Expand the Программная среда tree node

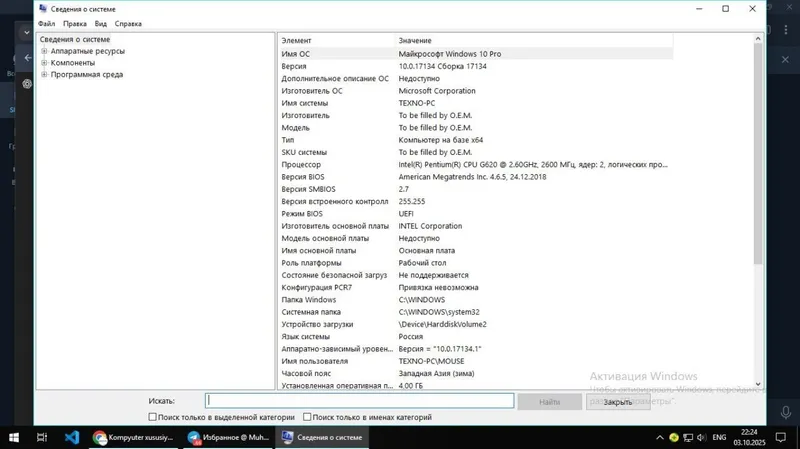pos(44,74)
